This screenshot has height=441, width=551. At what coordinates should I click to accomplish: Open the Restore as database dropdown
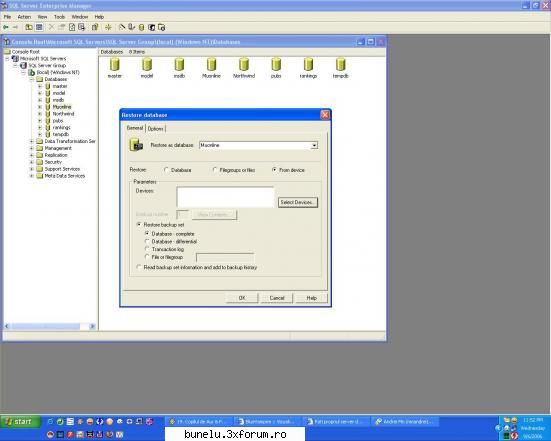(x=315, y=145)
